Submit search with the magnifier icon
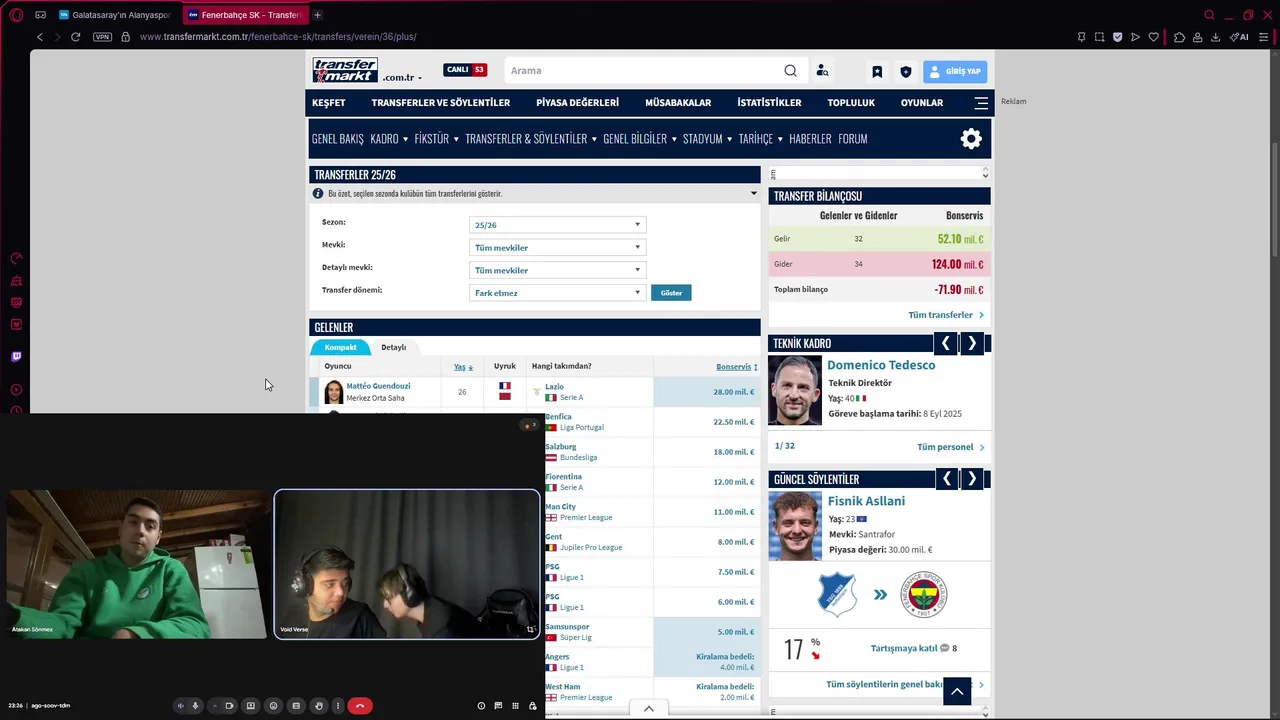Viewport: 1280px width, 720px height. (x=790, y=71)
